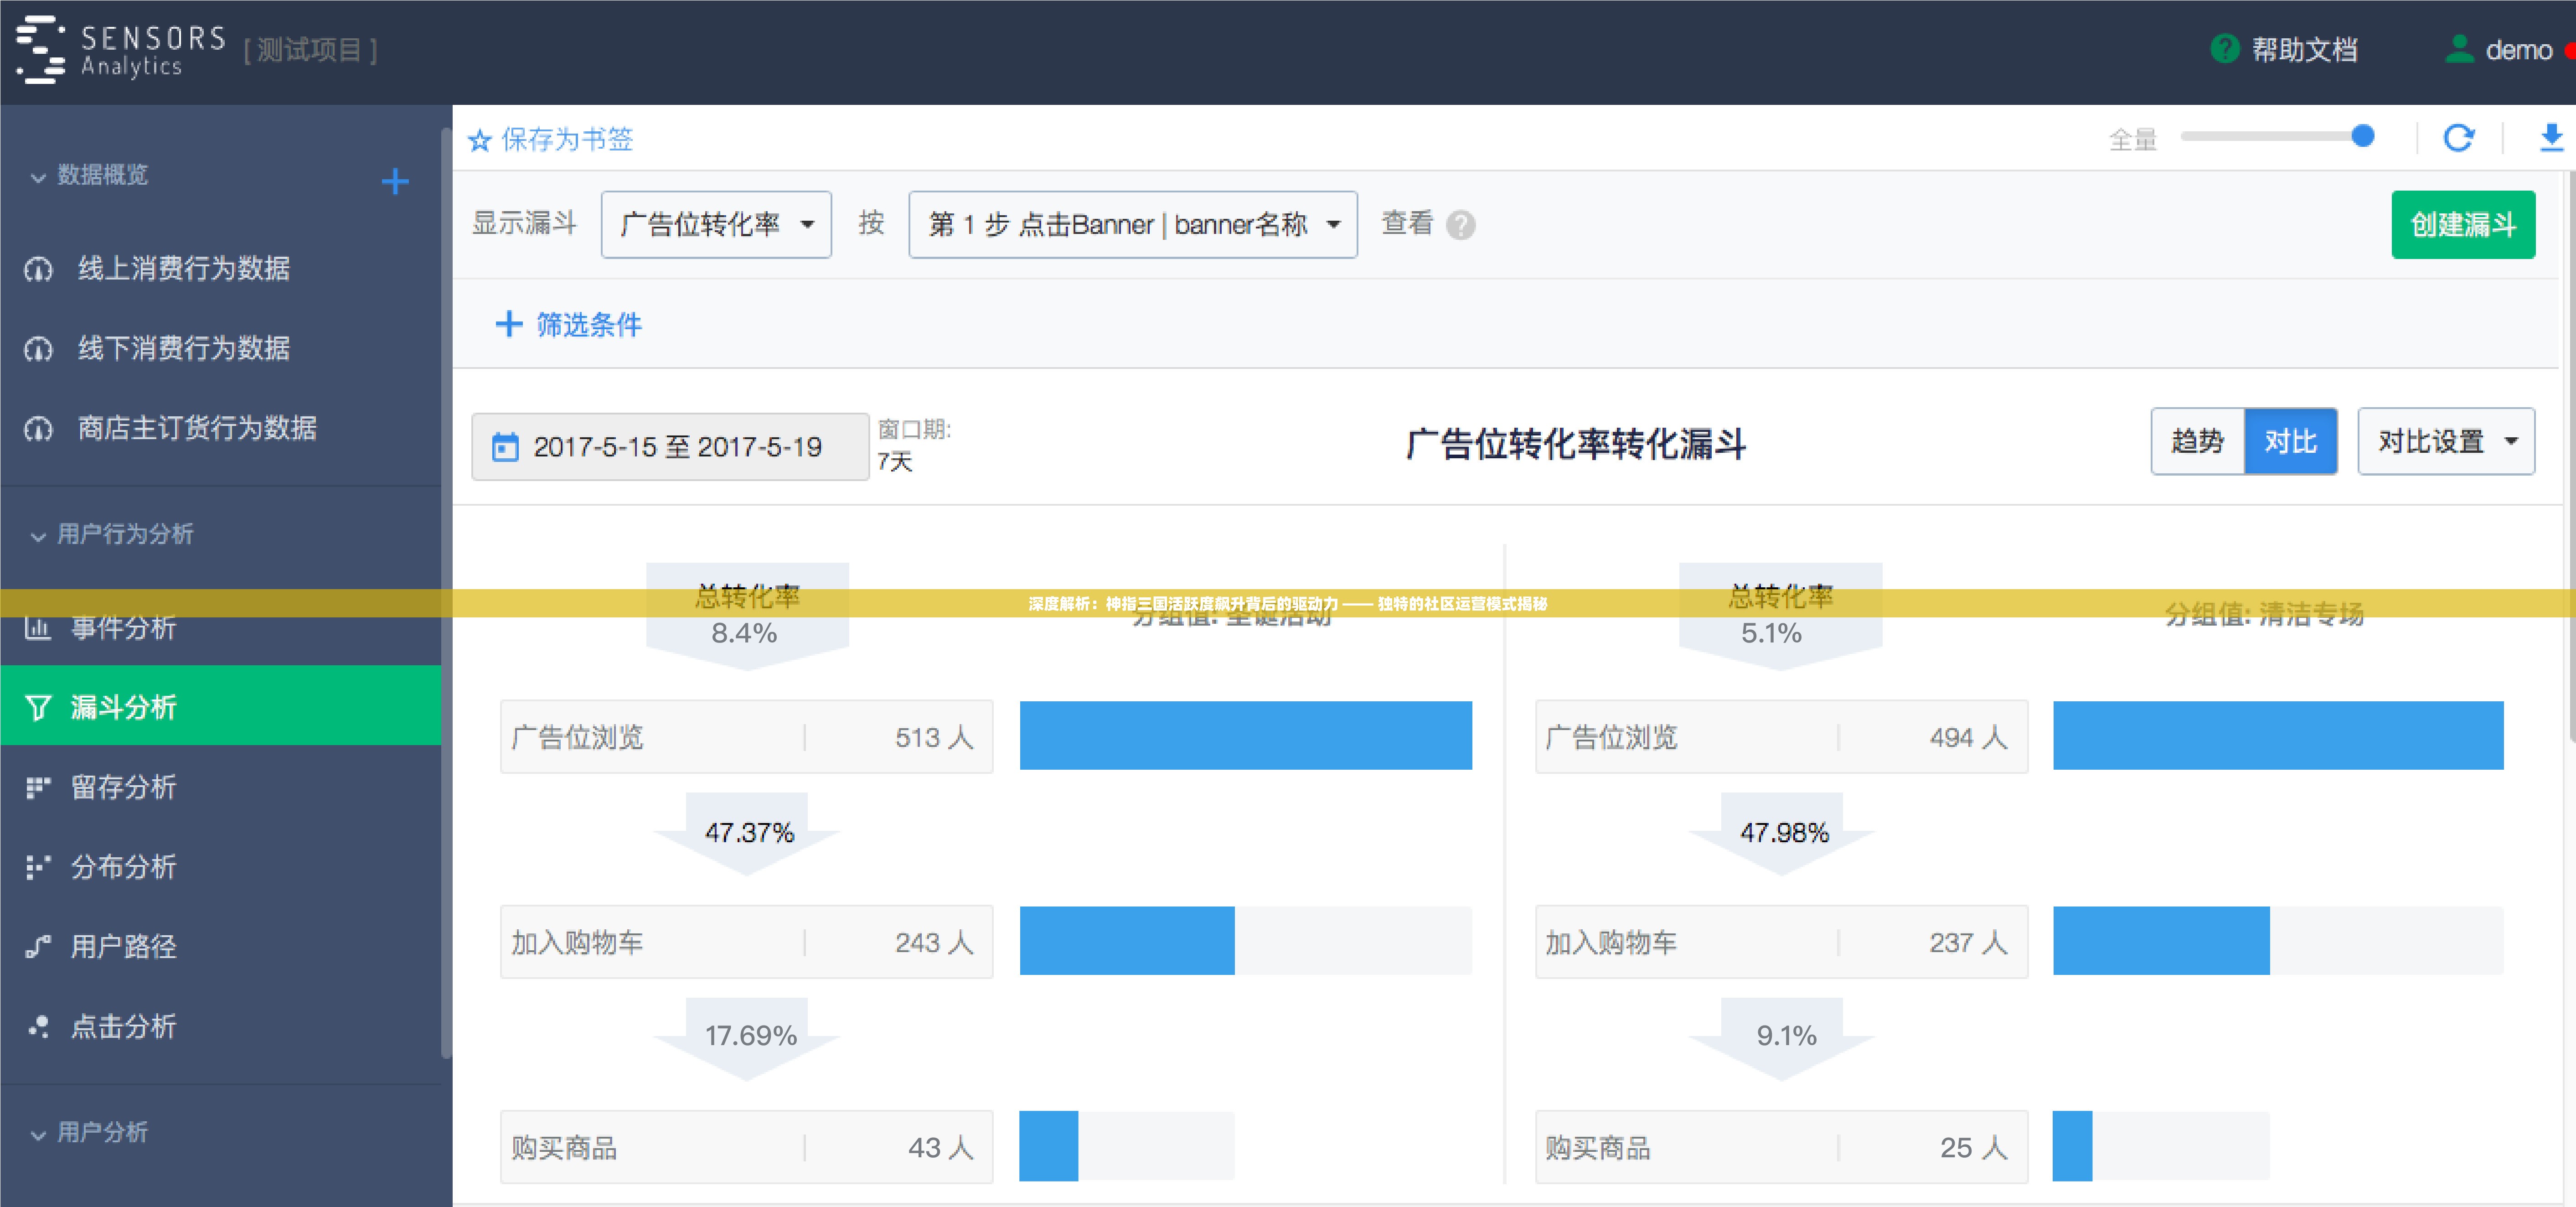The height and width of the screenshot is (1207, 2576).
Task: Click 保存为书签 link
Action: point(567,140)
